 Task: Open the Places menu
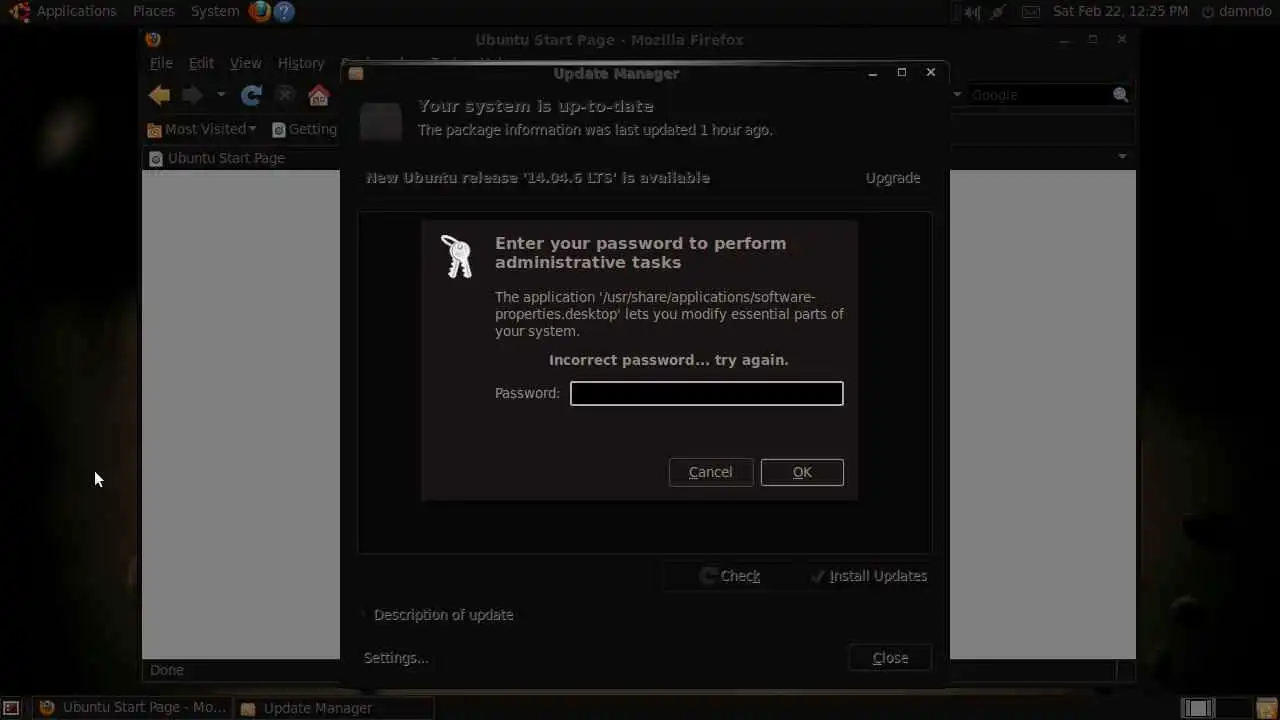[x=153, y=11]
